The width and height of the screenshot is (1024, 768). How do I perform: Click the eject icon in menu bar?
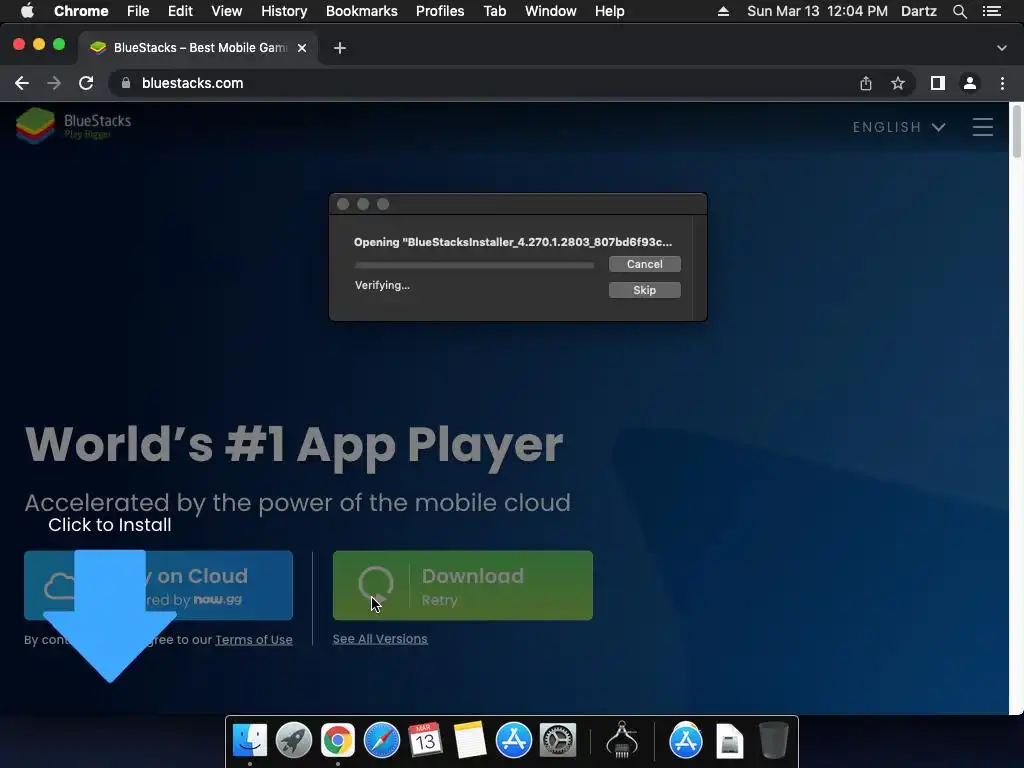pos(723,11)
